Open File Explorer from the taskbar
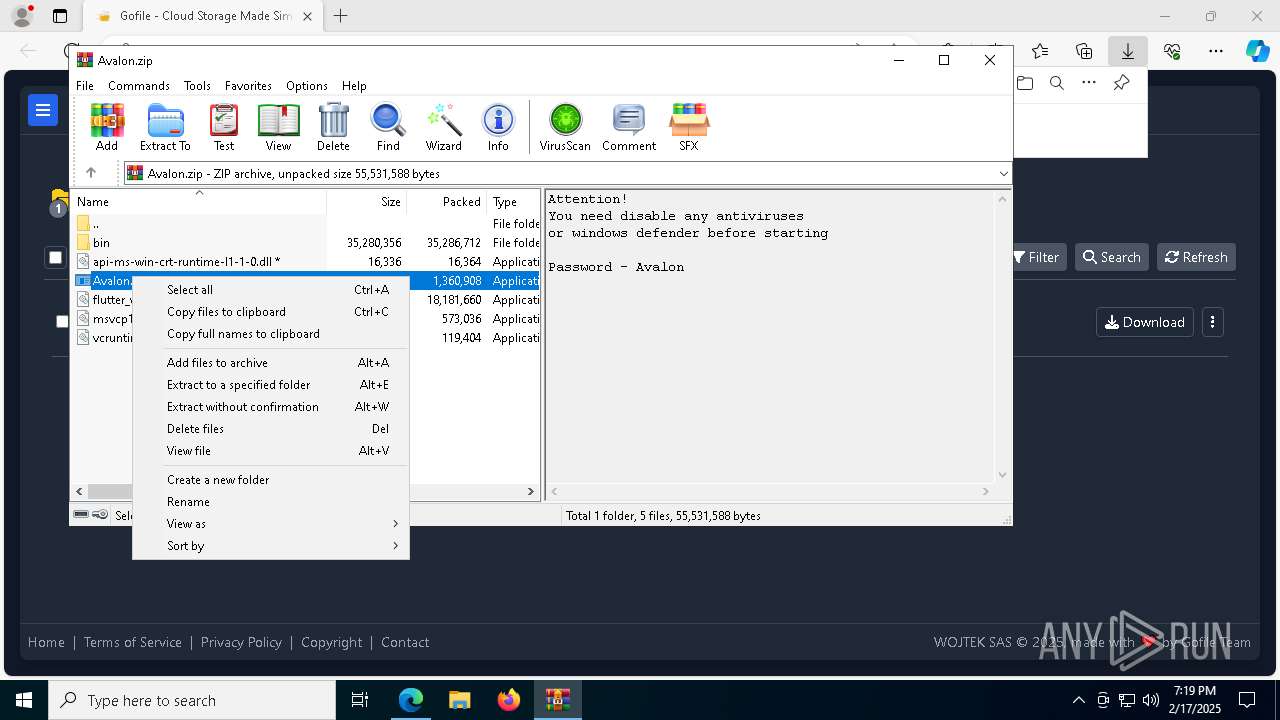The width and height of the screenshot is (1280, 720). (460, 700)
